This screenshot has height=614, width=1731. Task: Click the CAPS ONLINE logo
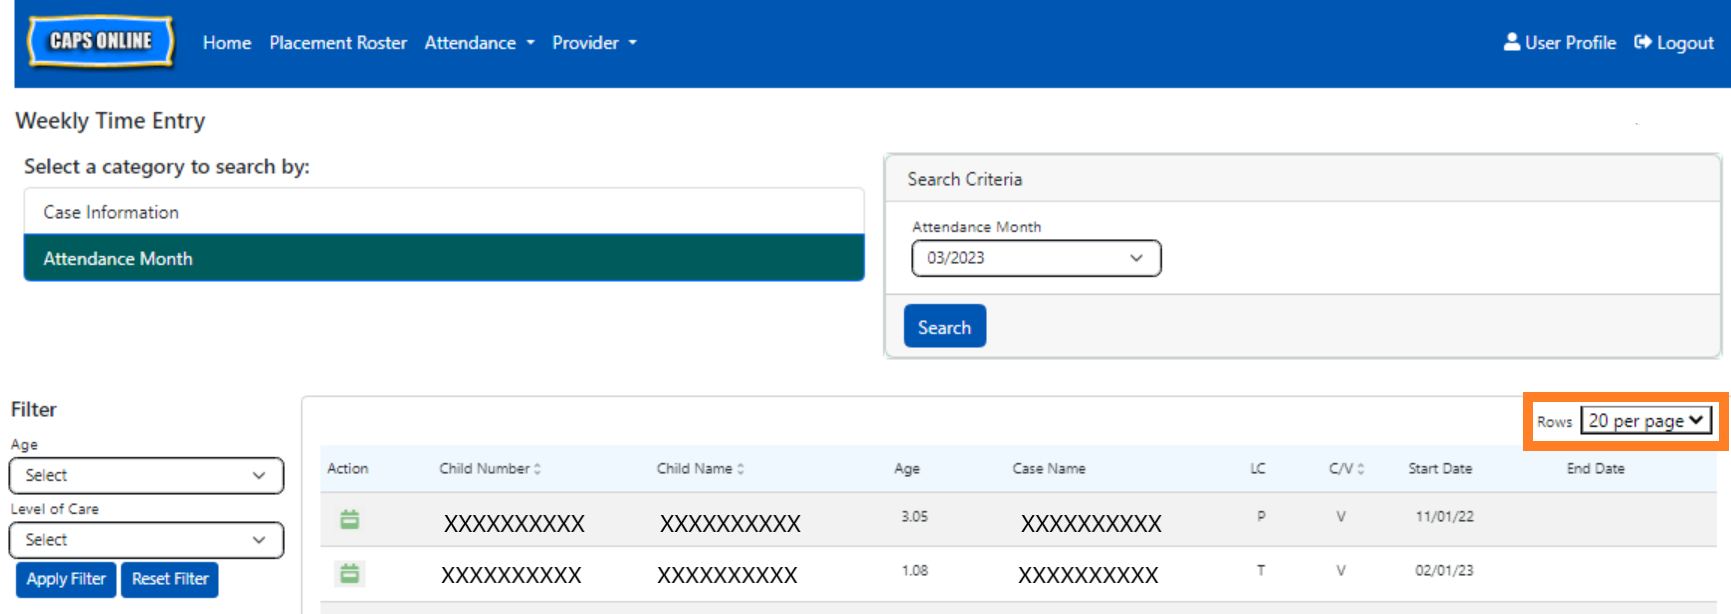tap(101, 42)
